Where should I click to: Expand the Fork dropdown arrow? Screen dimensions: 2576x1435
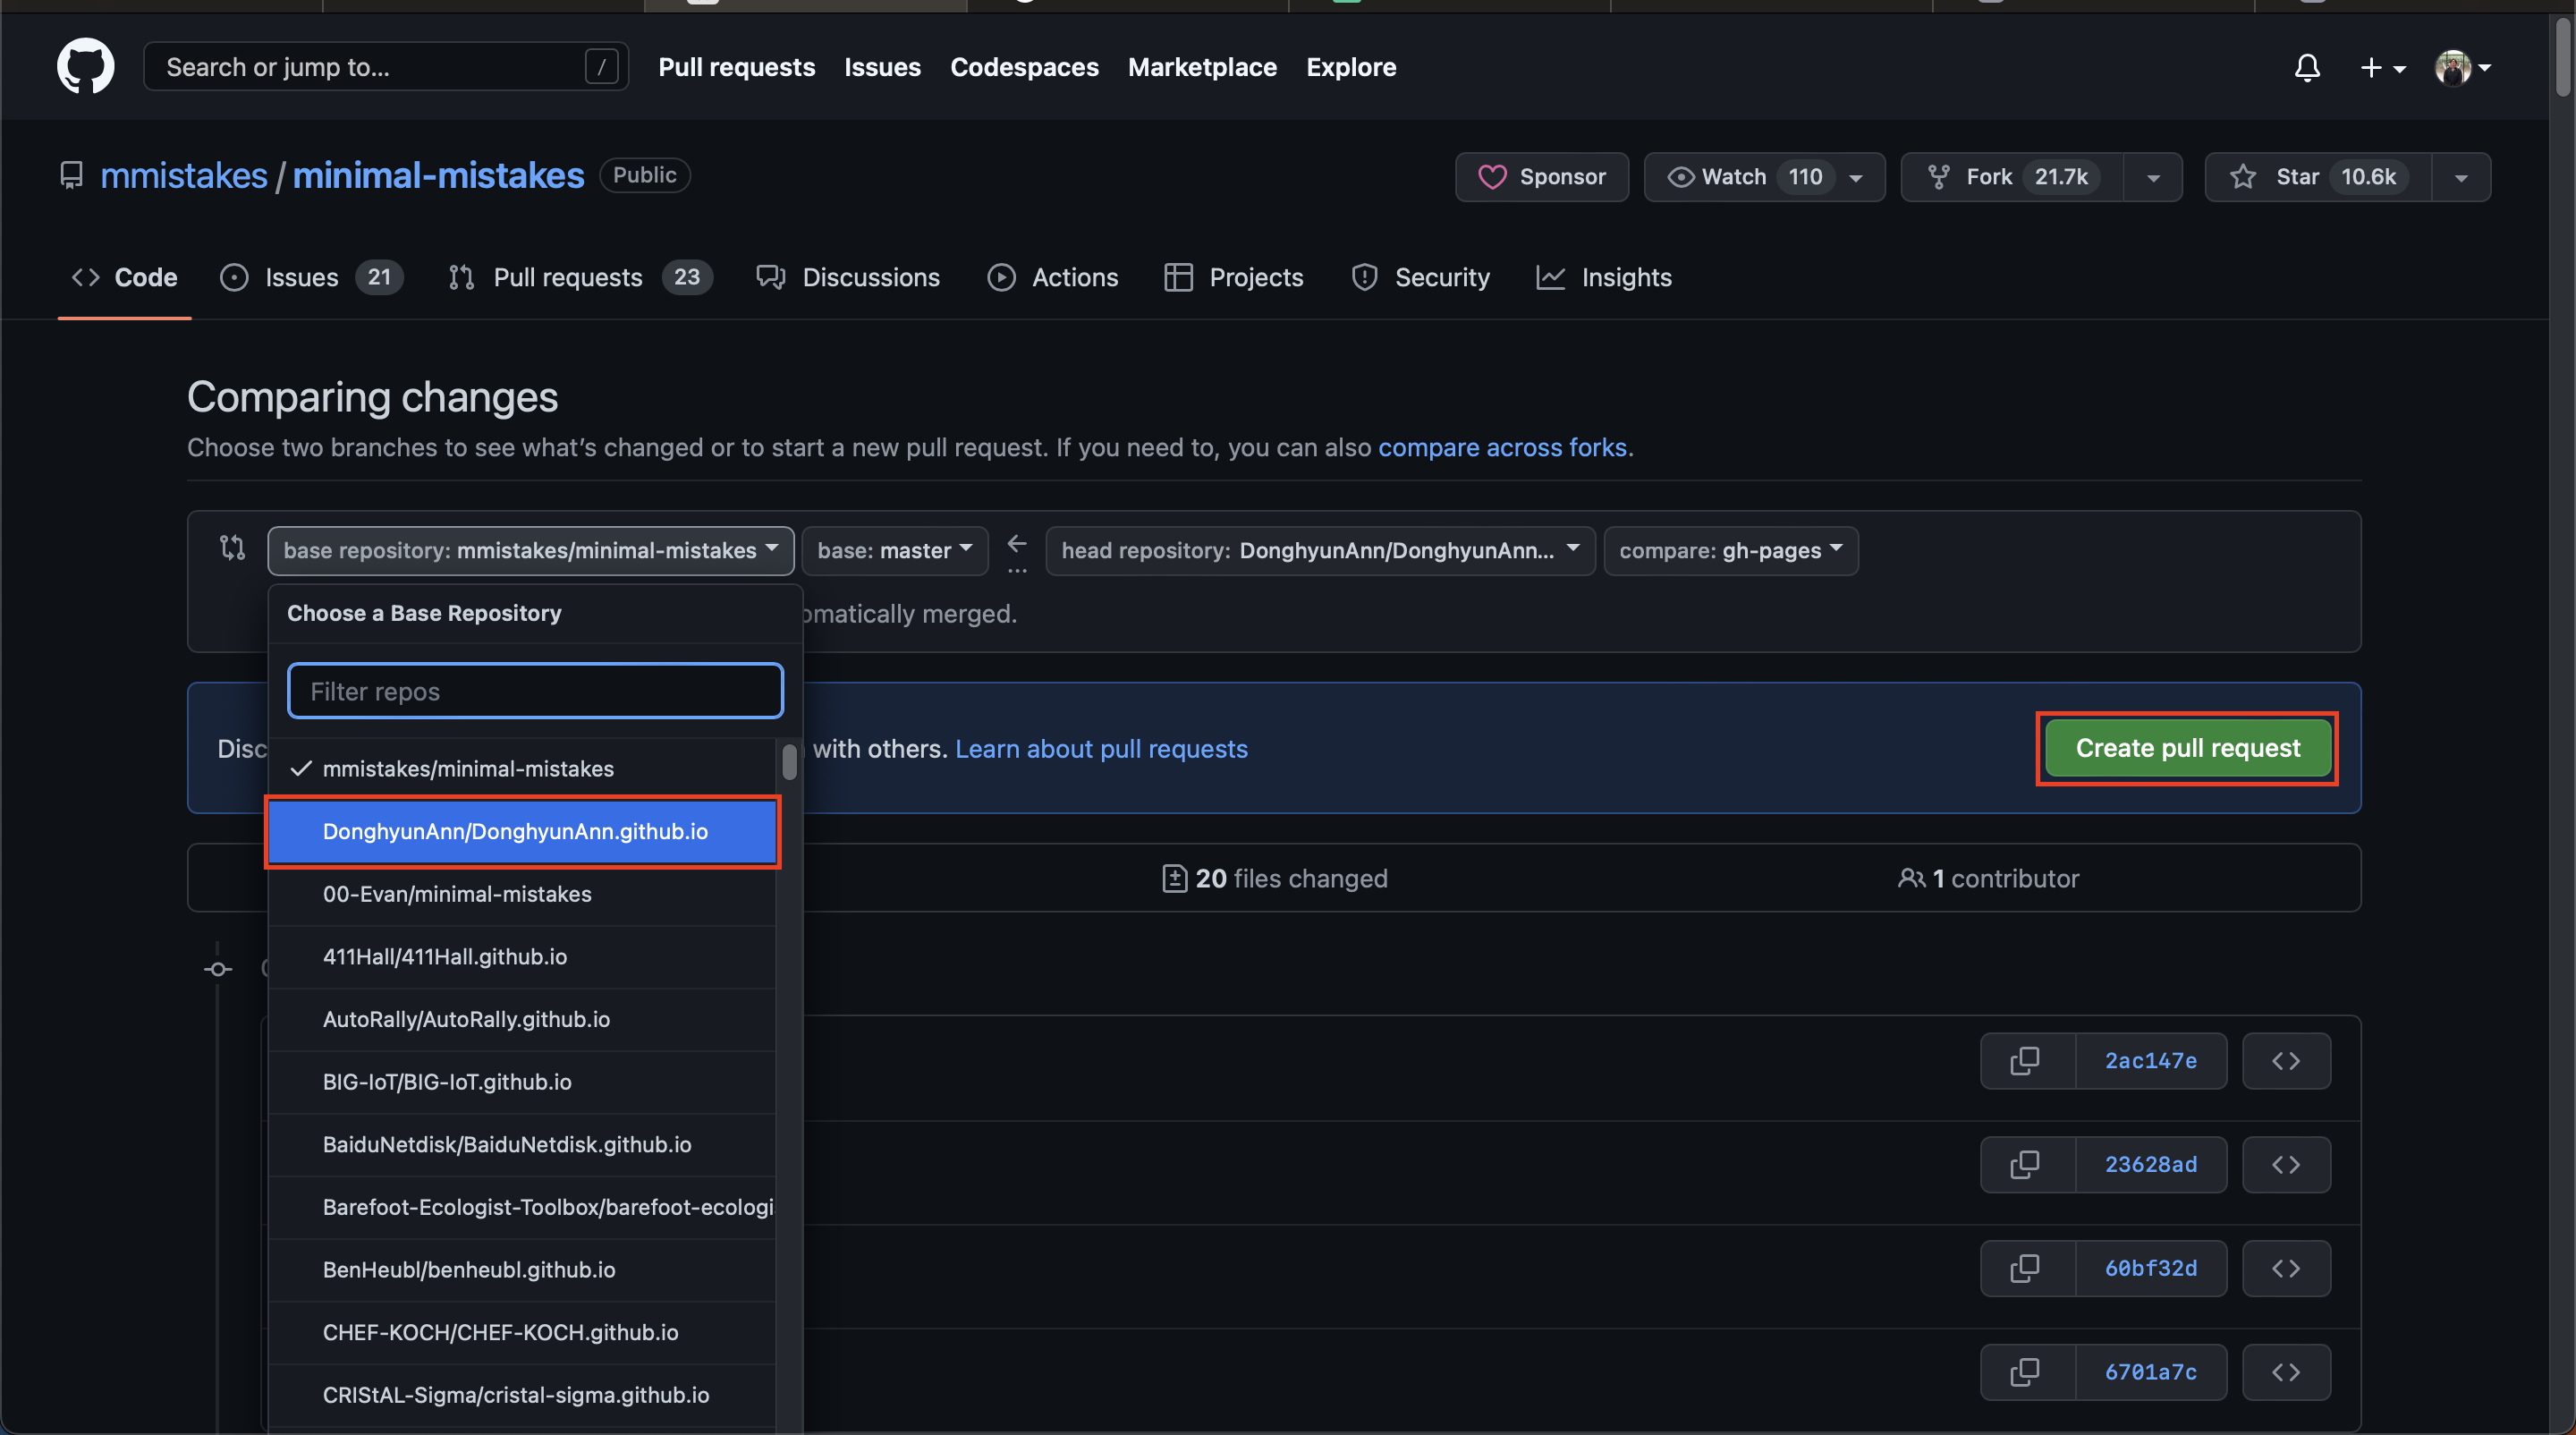(2153, 177)
